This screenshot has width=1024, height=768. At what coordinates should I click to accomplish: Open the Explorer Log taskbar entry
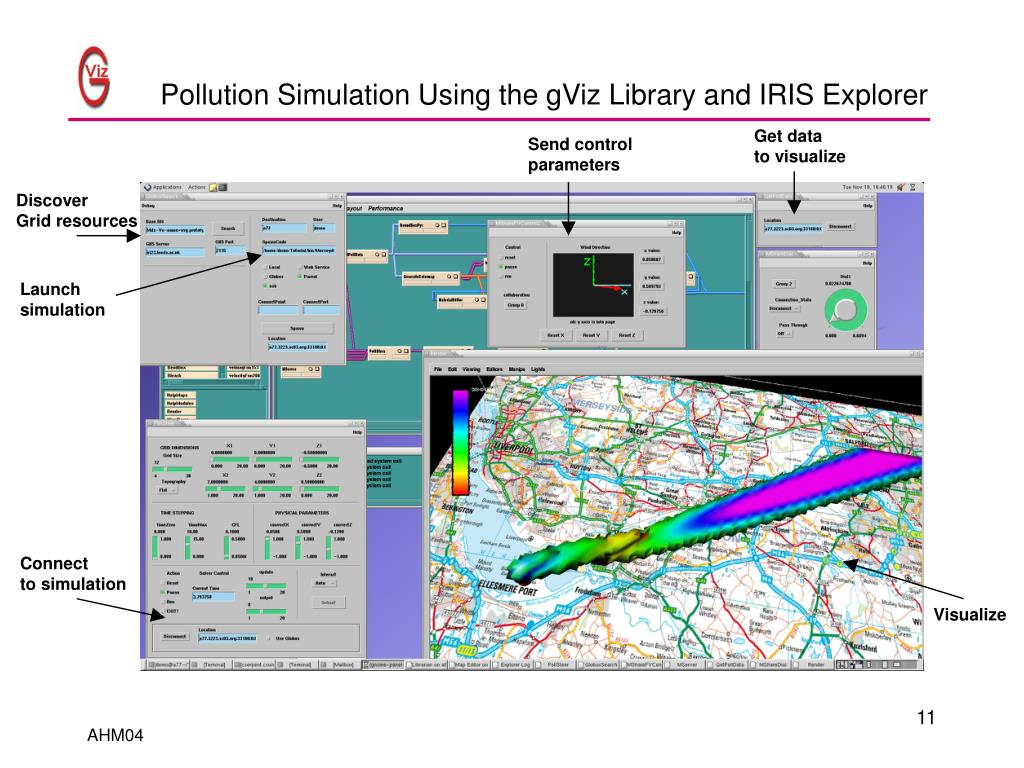(513, 665)
